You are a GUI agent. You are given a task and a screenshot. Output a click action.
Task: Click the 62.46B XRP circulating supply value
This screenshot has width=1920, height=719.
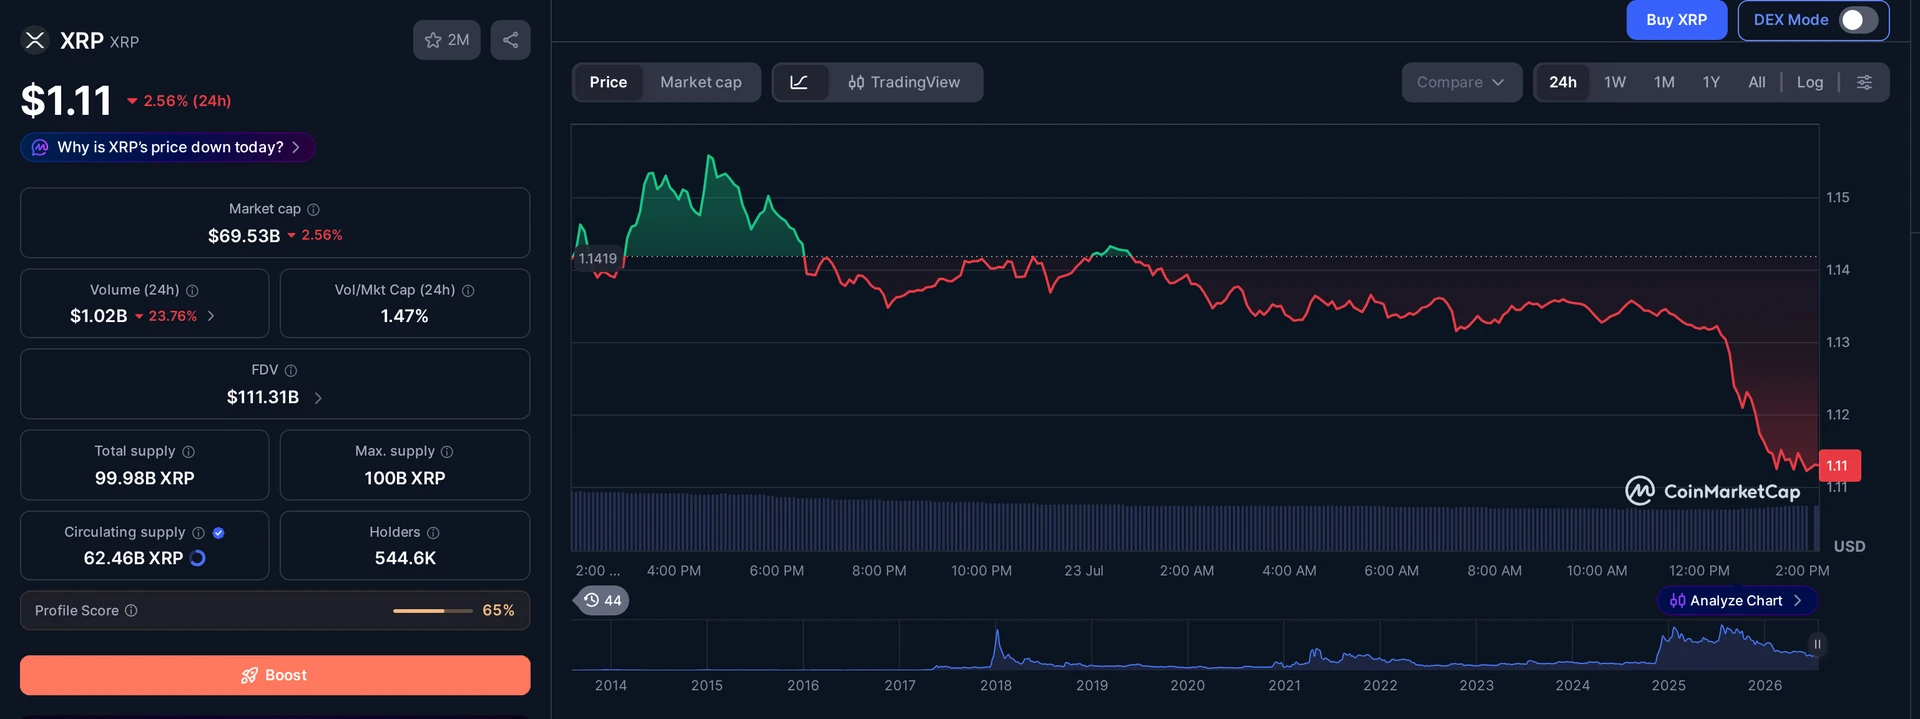[133, 558]
